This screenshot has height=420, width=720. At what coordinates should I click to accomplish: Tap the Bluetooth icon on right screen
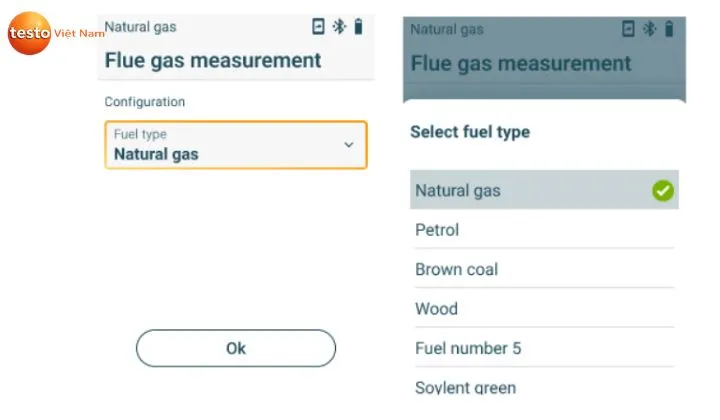pyautogui.click(x=649, y=29)
